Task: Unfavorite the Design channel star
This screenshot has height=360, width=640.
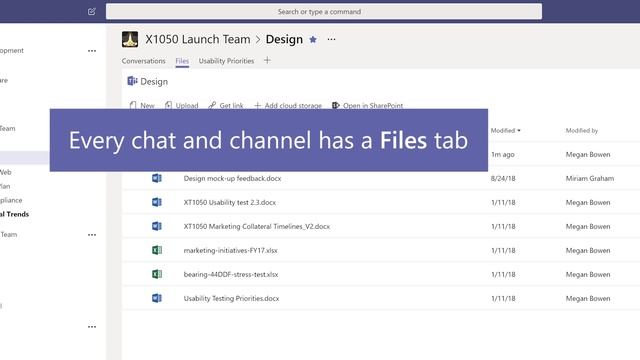Action: (313, 39)
